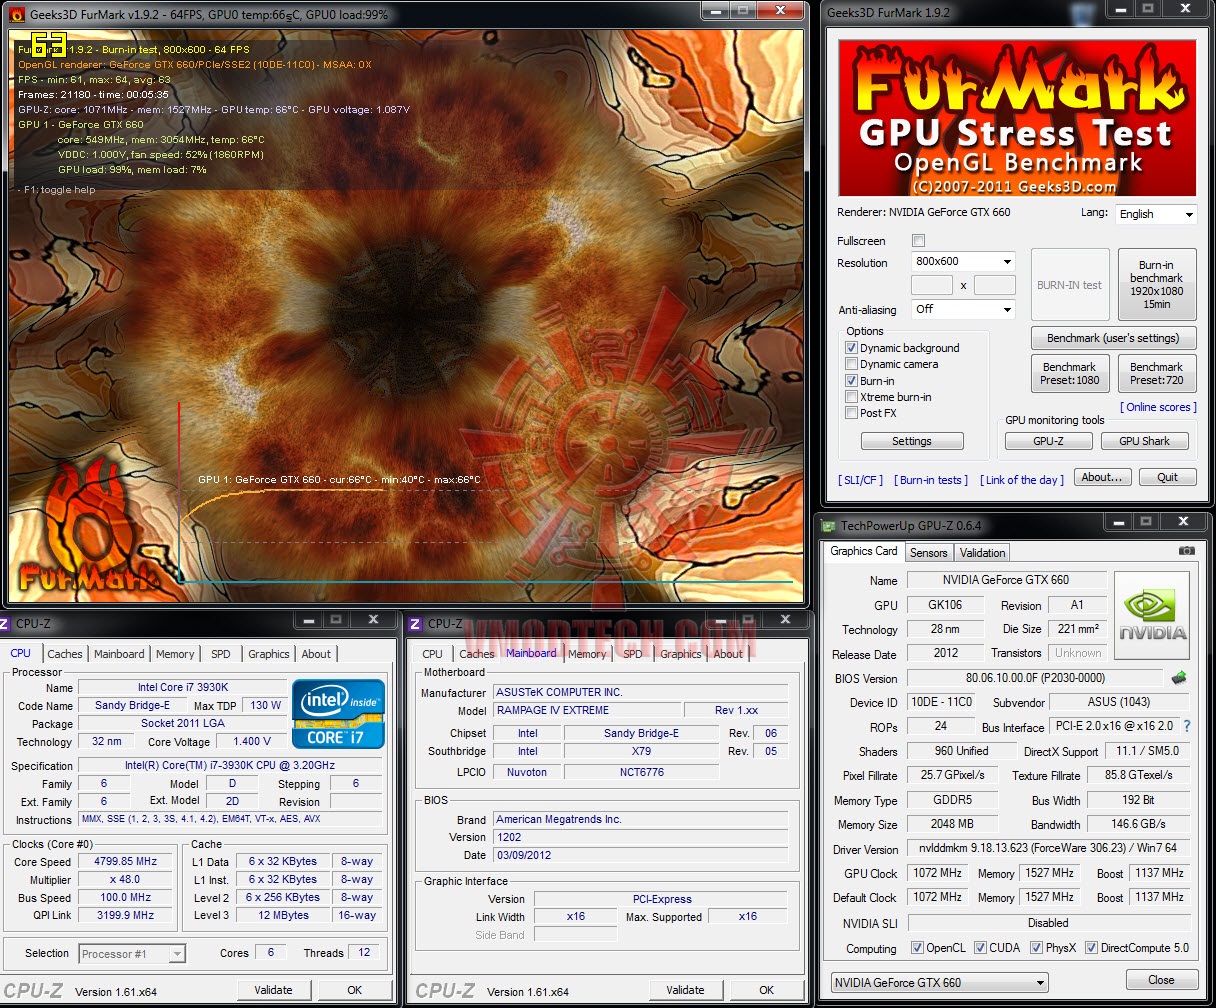Open the GPU selector dropdown in GPU-Z
The image size is (1216, 1008).
[x=939, y=982]
